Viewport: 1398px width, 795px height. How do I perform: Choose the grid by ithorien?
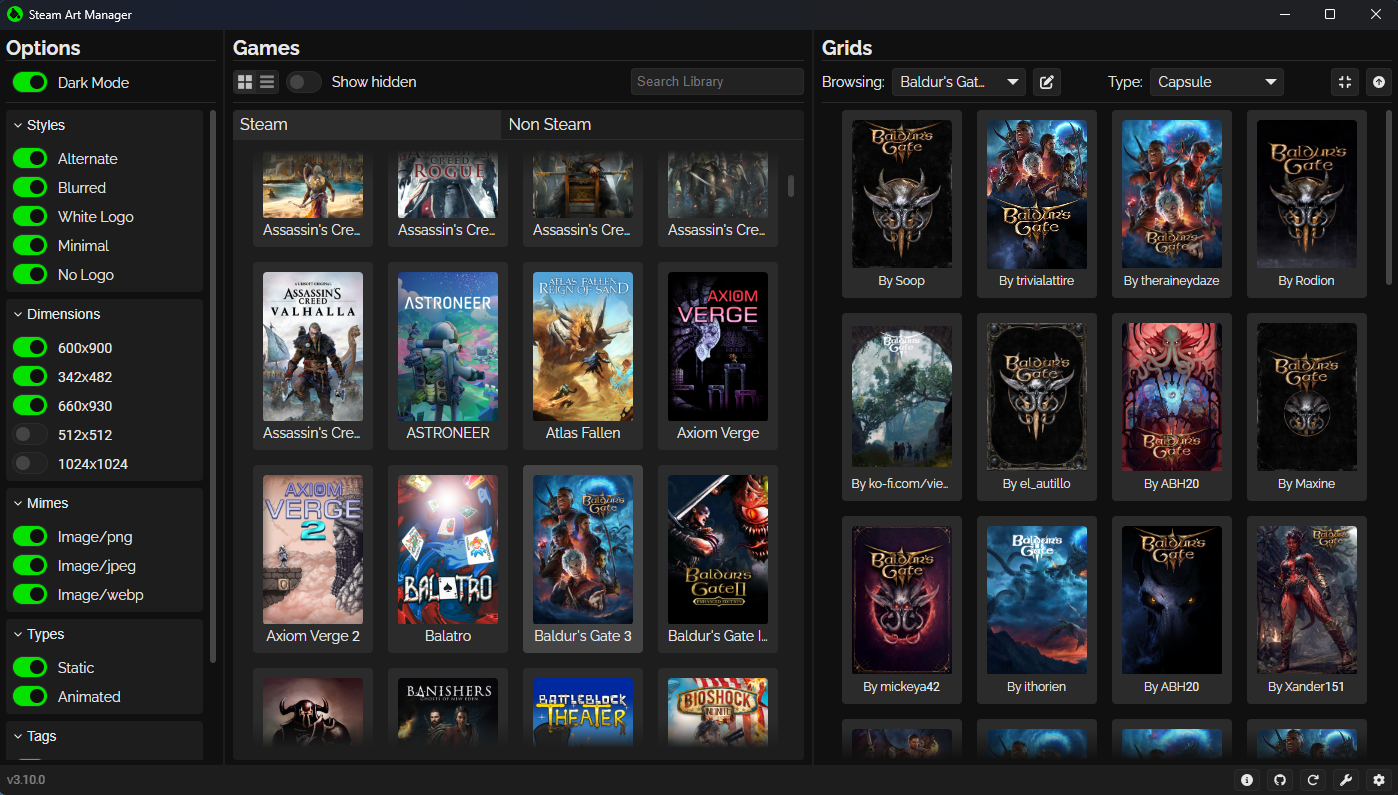pos(1037,610)
